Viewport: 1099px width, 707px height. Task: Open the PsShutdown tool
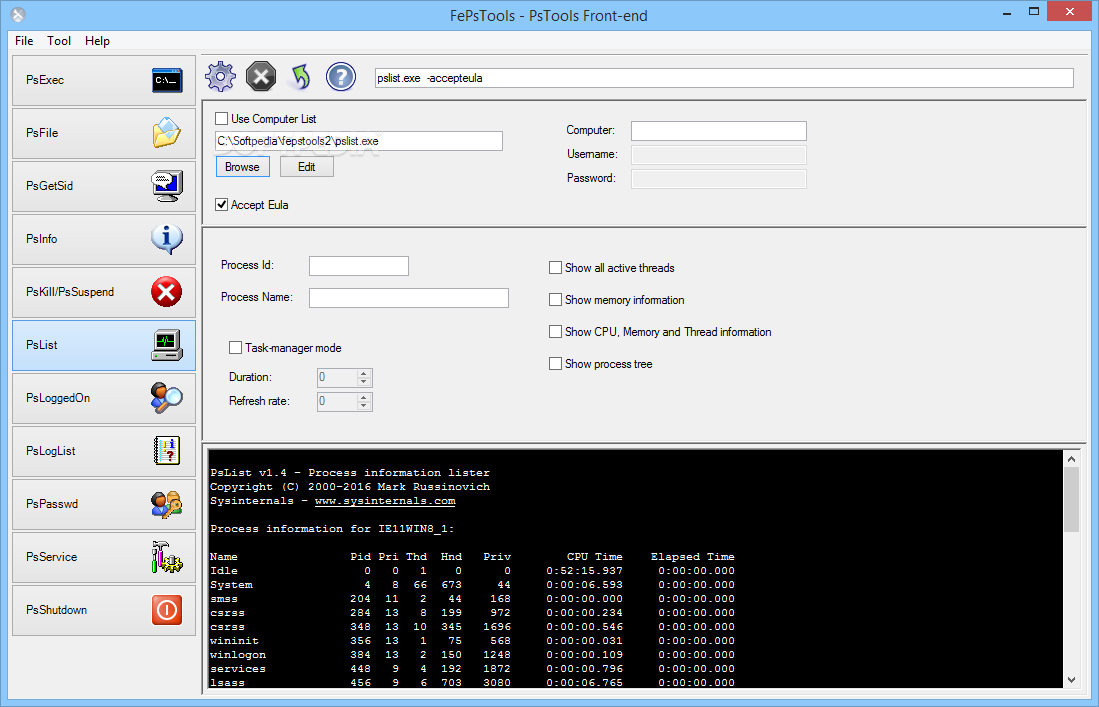[104, 610]
